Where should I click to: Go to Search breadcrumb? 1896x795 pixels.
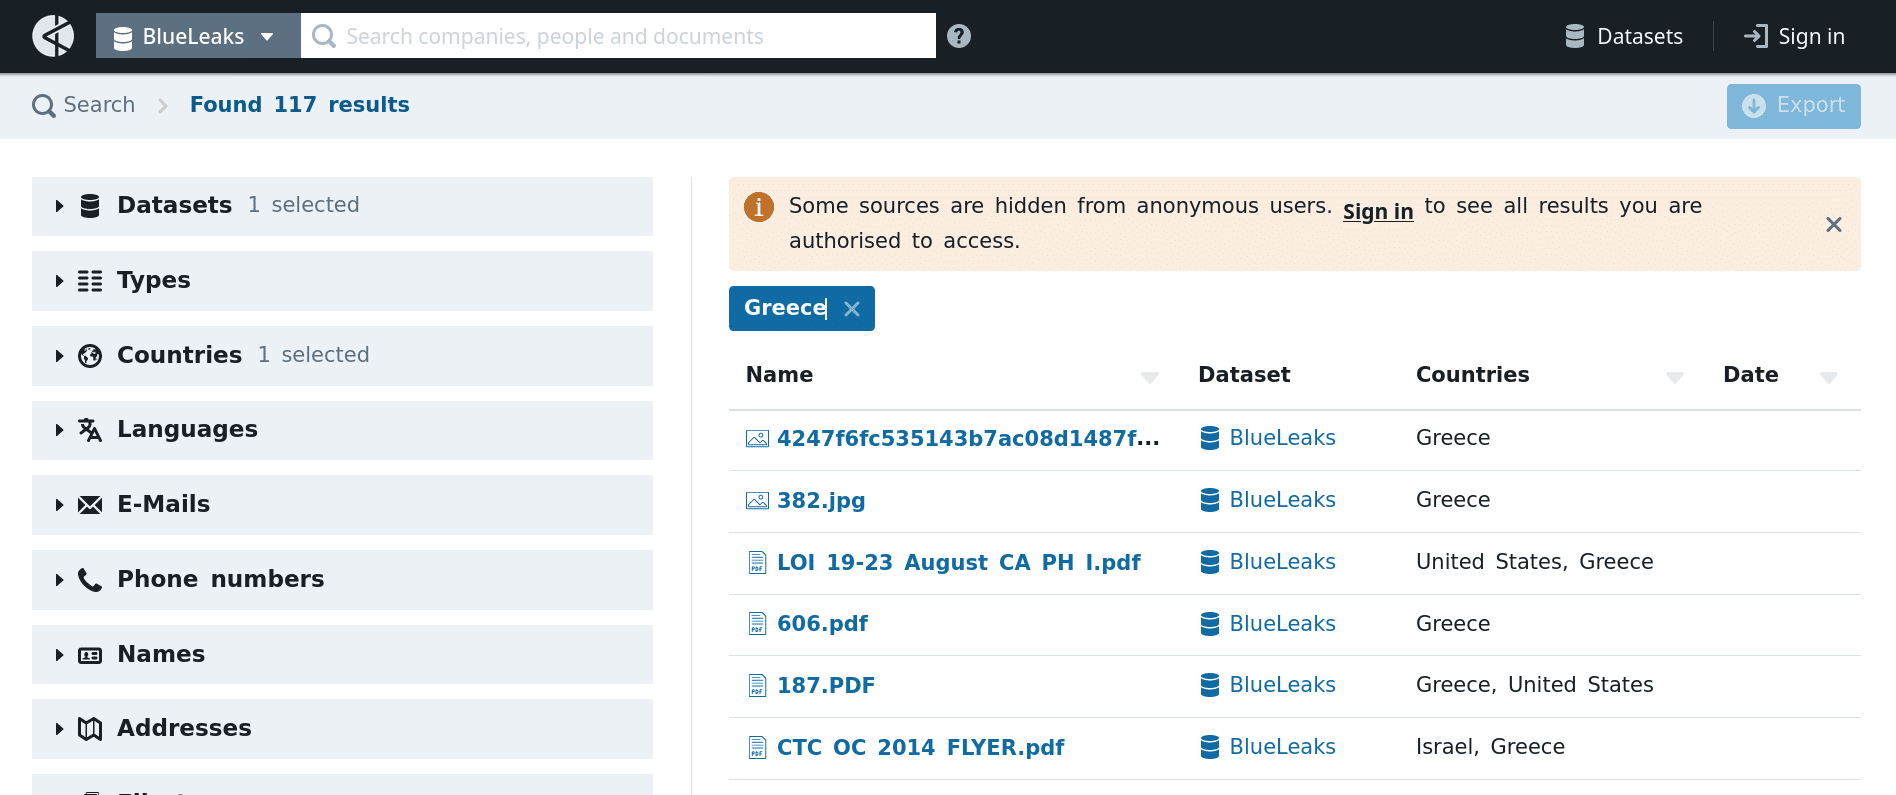pos(84,105)
